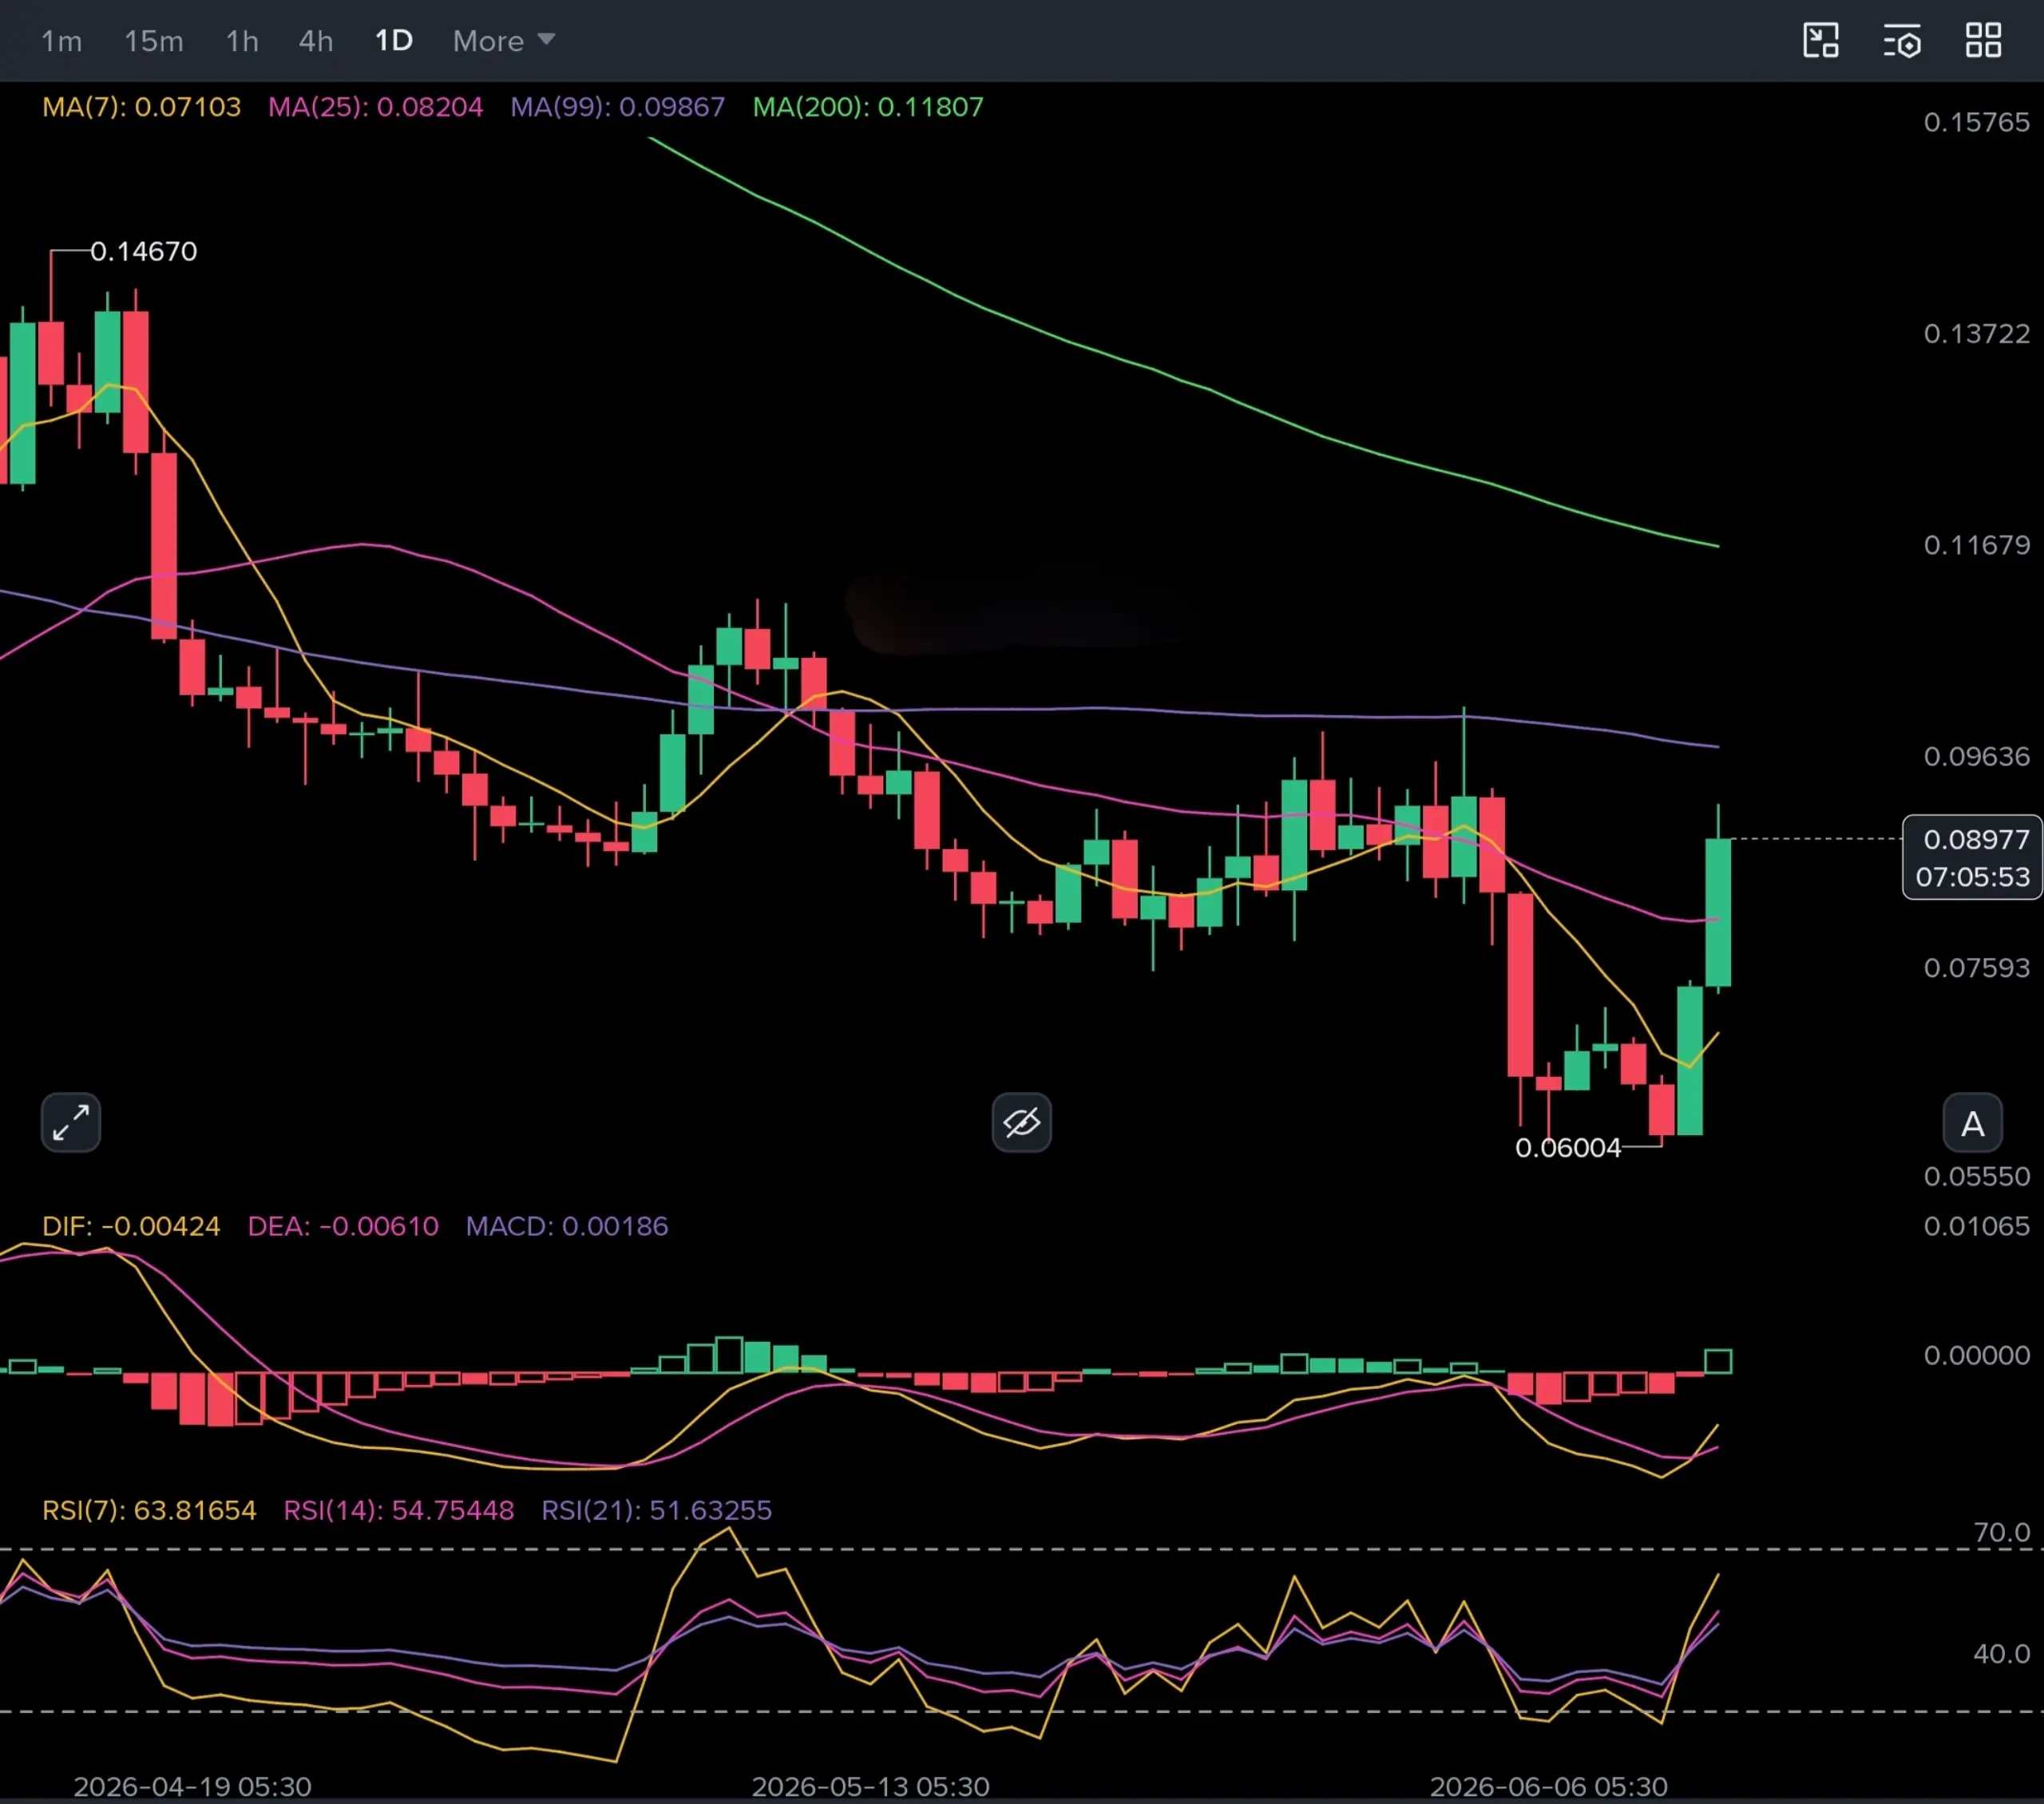Click the MA(200): 0.11807 indicator label
2044x1804 pixels.
(x=868, y=107)
